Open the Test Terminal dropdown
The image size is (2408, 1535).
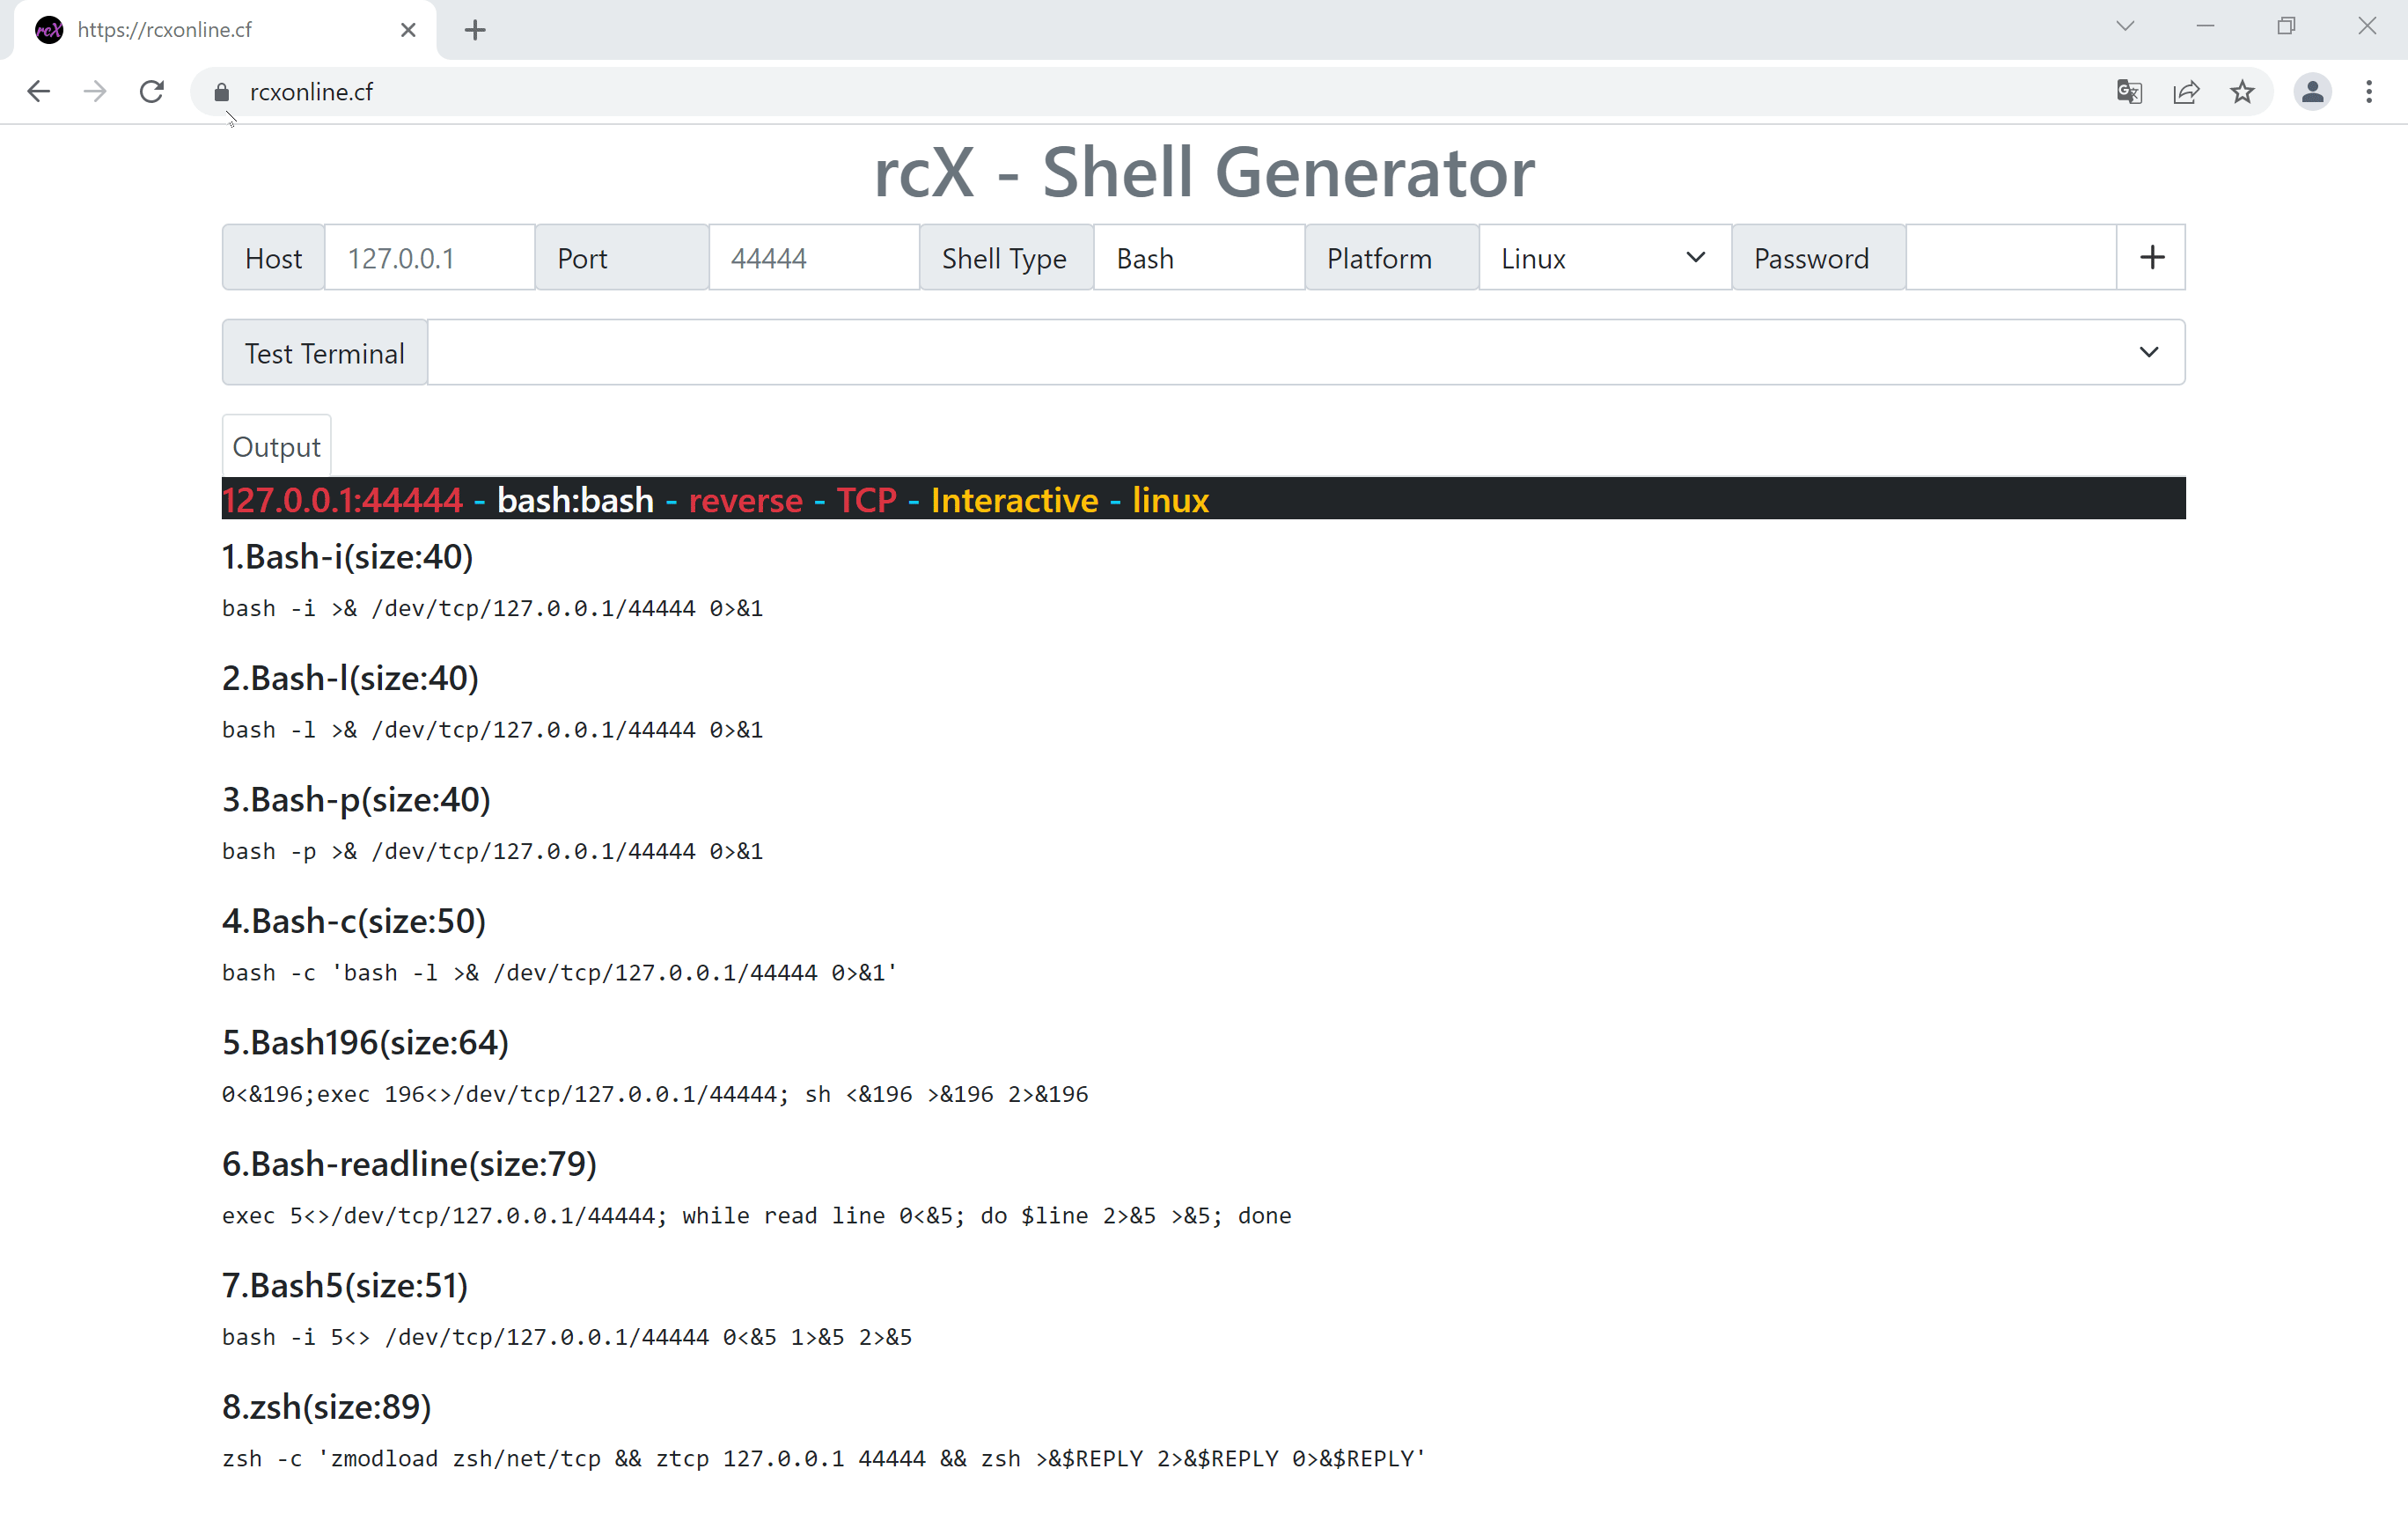pyautogui.click(x=1305, y=353)
